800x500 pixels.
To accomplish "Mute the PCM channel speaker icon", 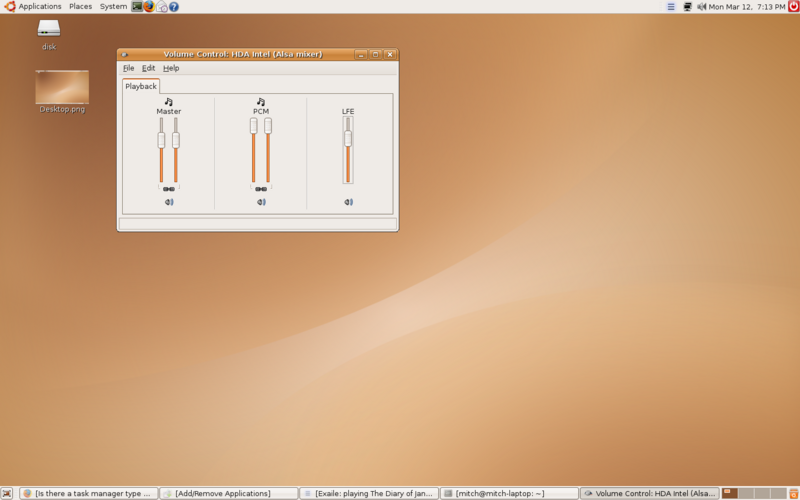I will (x=261, y=202).
